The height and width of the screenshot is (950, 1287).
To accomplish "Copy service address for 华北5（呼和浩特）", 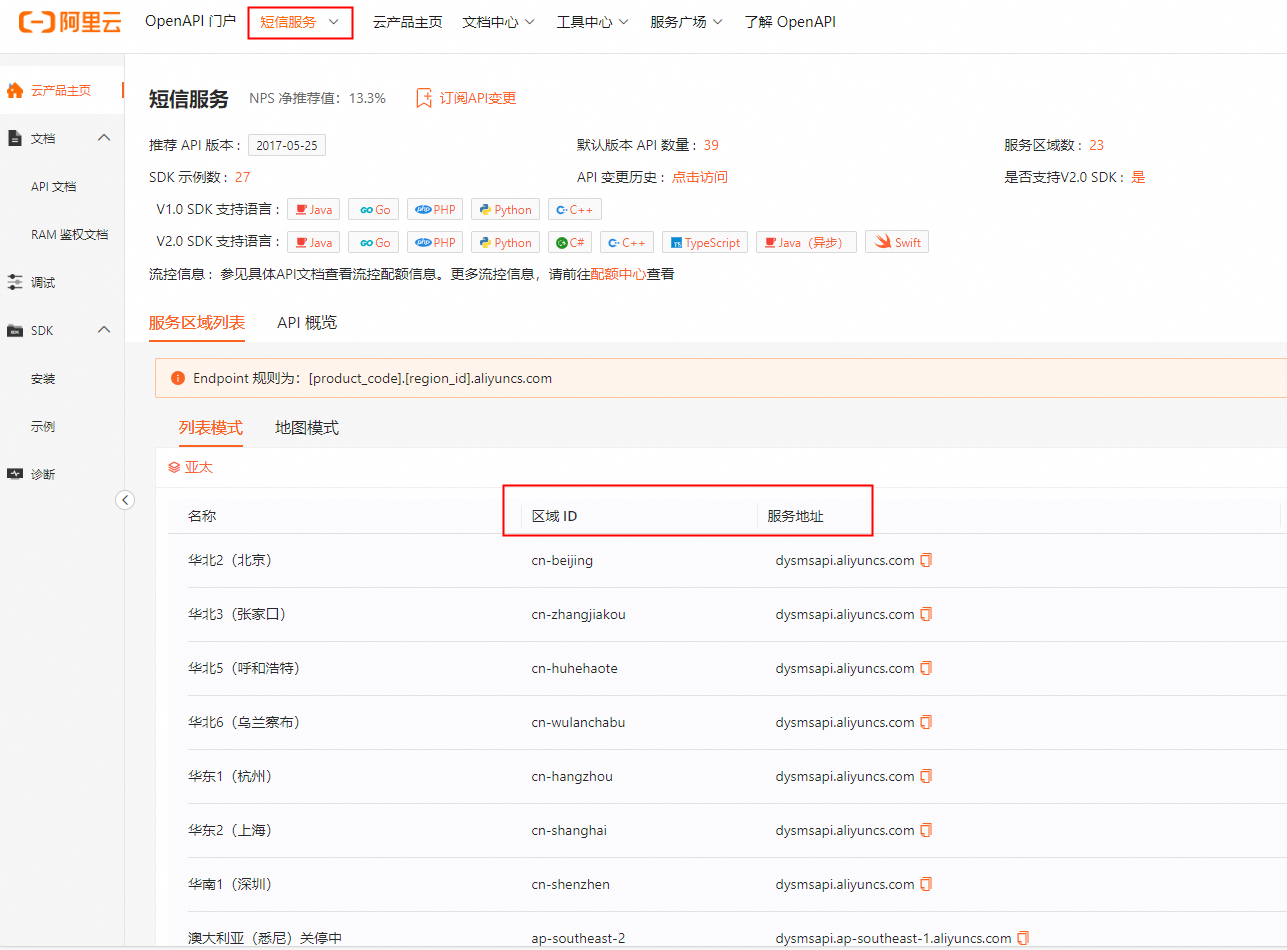I will click(x=926, y=668).
